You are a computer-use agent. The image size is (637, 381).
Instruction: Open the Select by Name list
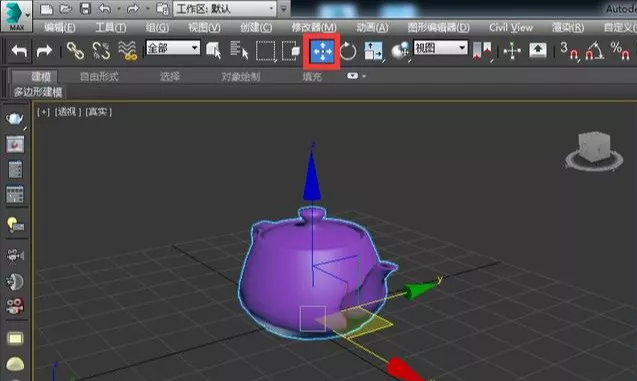point(239,51)
